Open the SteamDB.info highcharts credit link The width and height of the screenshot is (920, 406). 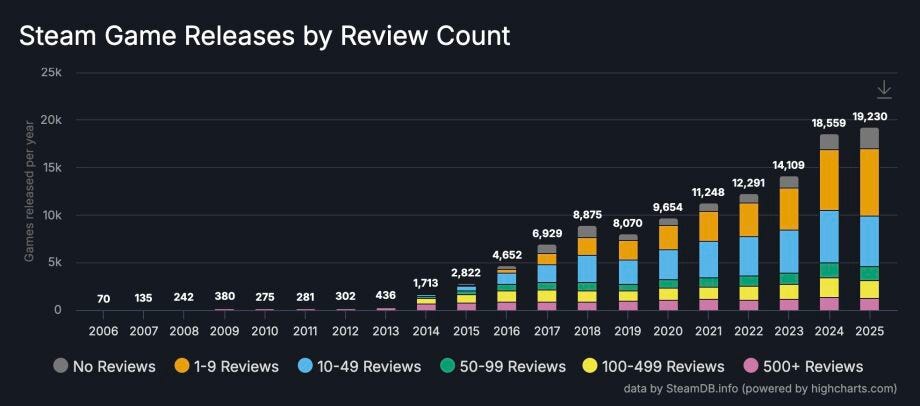(x=760, y=388)
